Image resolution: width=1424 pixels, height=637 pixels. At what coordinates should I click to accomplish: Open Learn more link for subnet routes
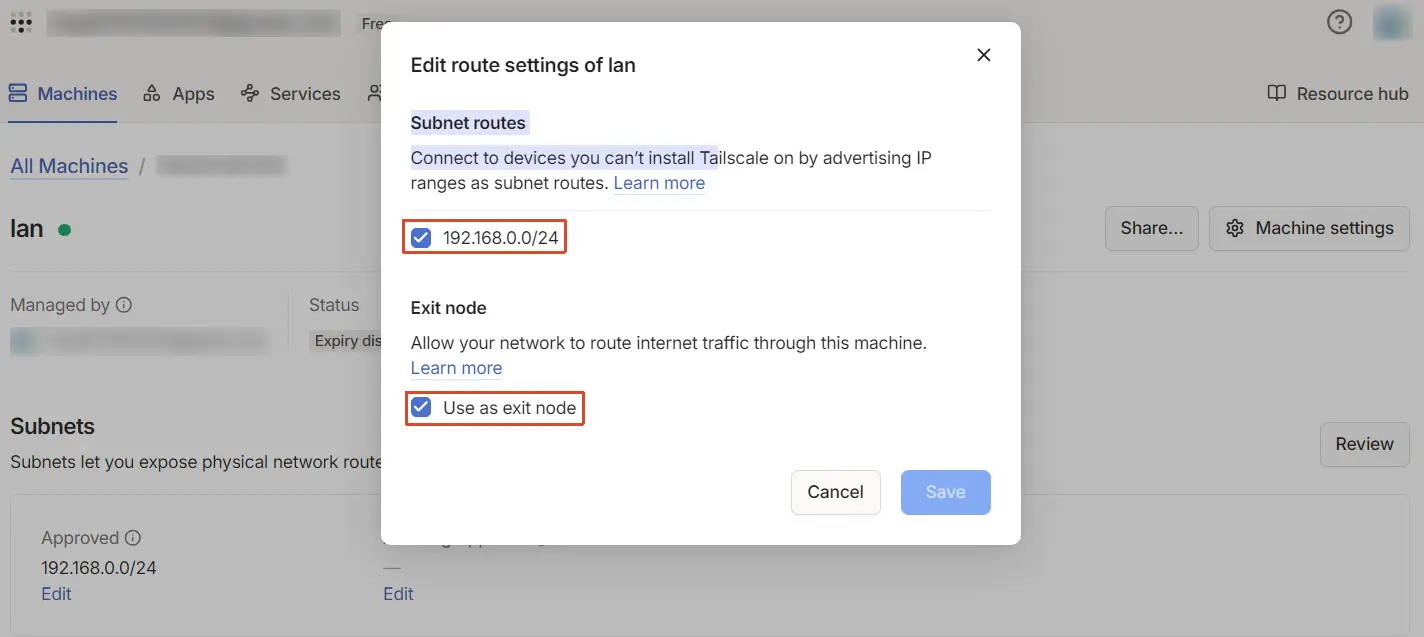pyautogui.click(x=659, y=183)
